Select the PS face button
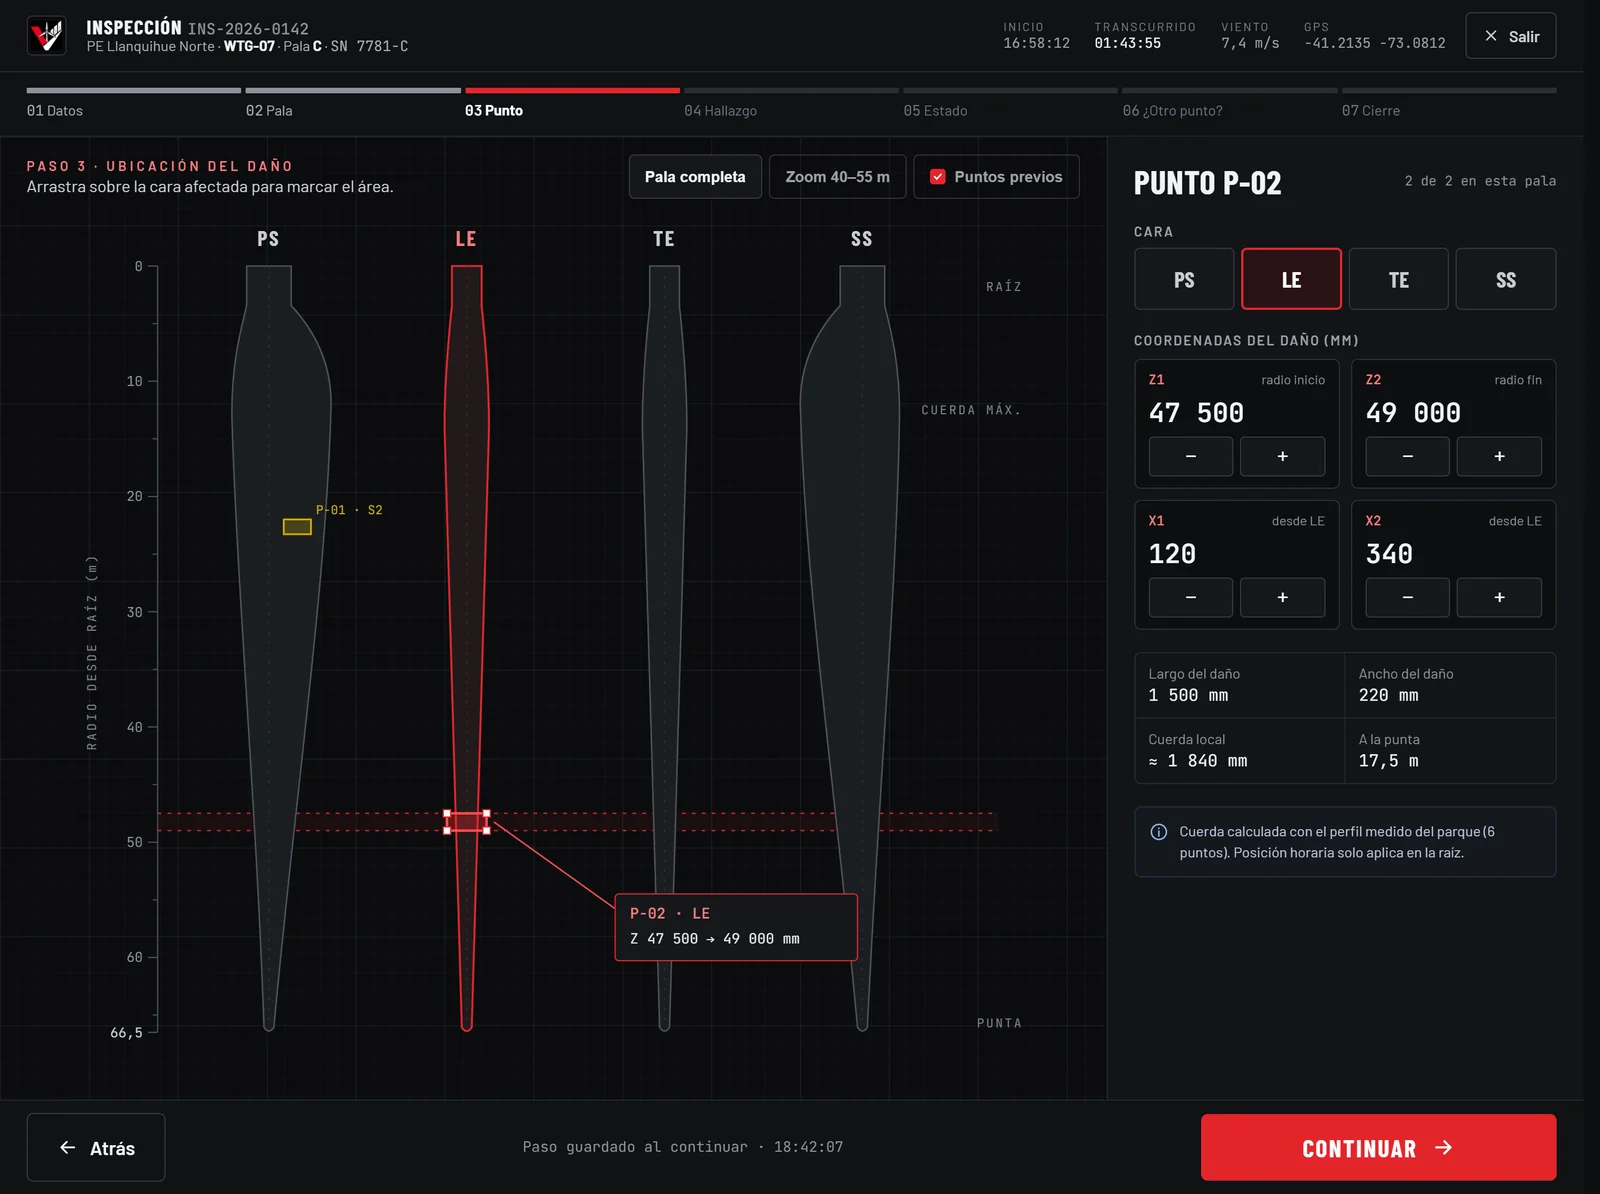Screen dimensions: 1600x1194 (x=1184, y=280)
